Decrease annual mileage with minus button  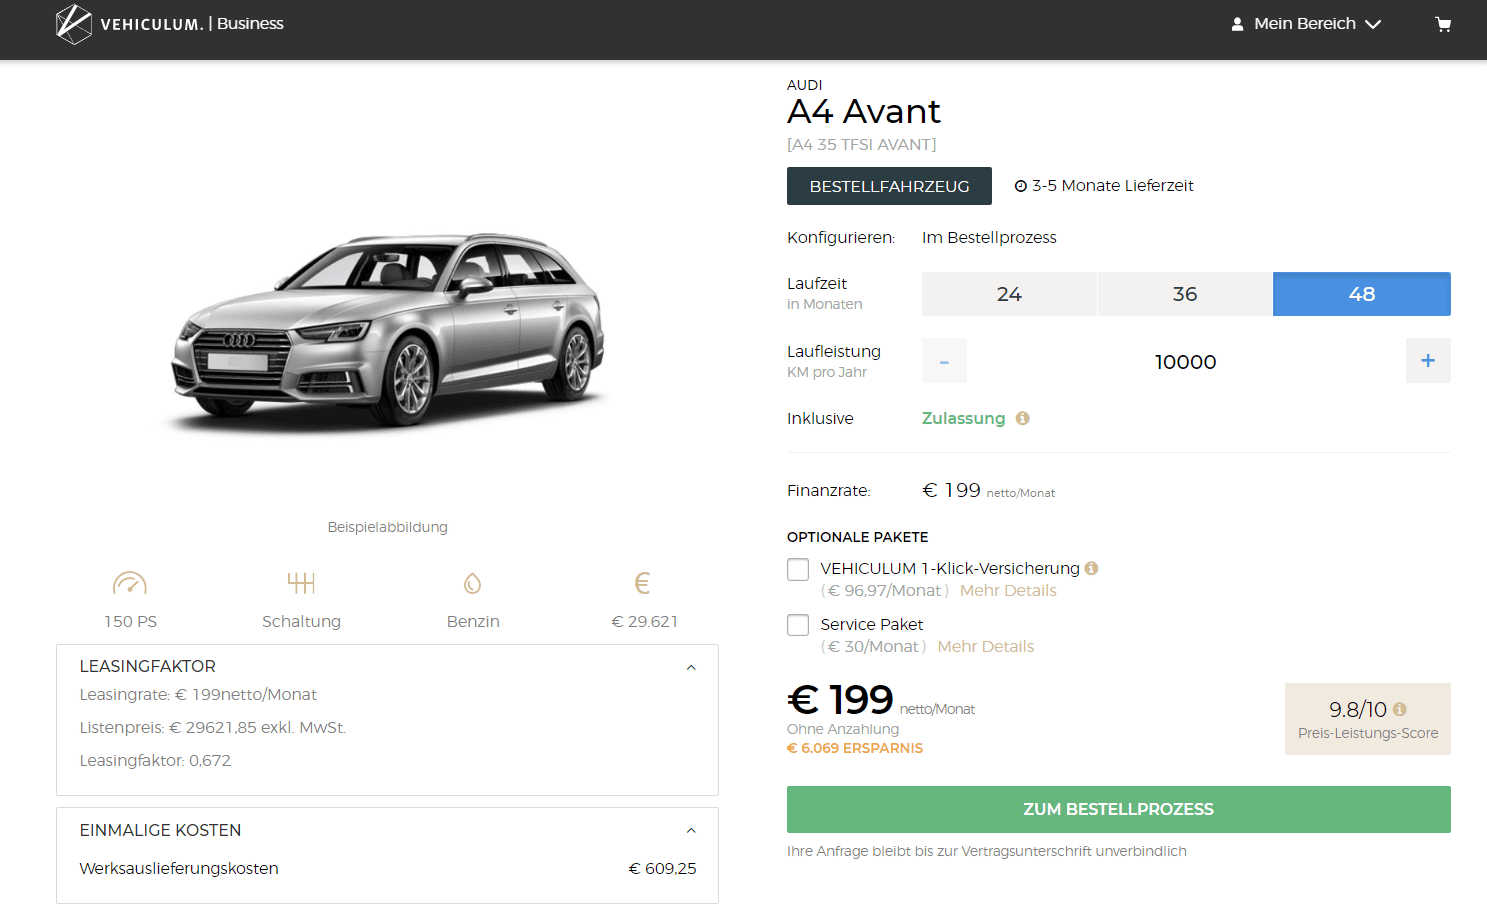pos(944,361)
